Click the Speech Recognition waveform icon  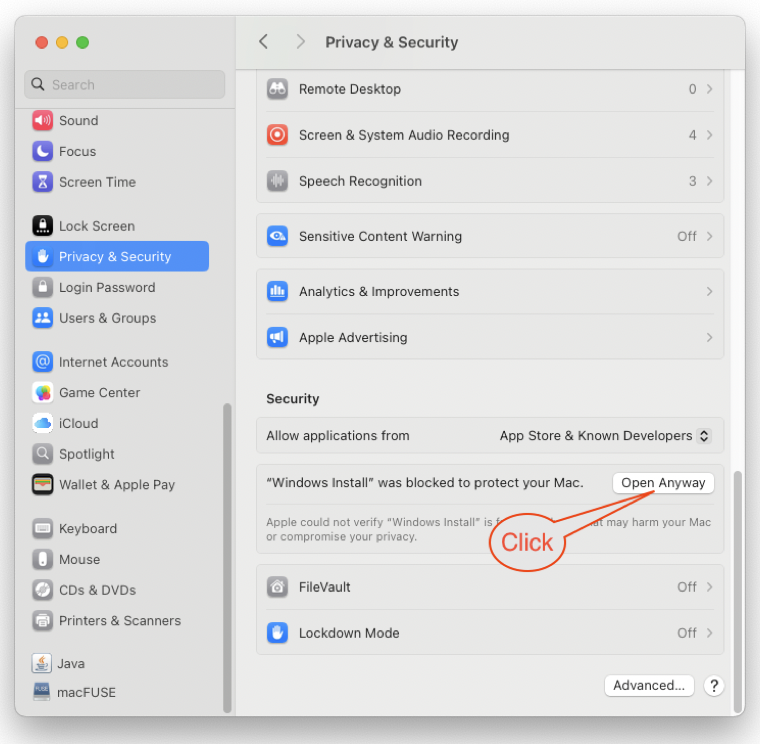(x=277, y=181)
